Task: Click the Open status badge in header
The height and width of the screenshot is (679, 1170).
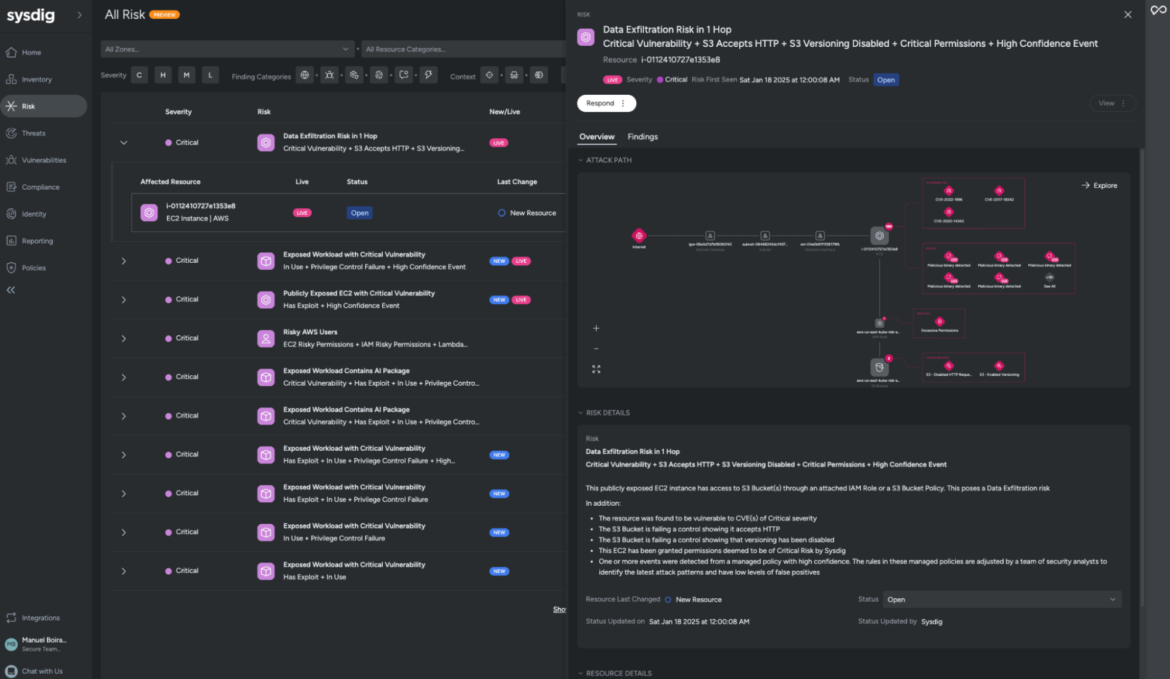Action: 886,80
